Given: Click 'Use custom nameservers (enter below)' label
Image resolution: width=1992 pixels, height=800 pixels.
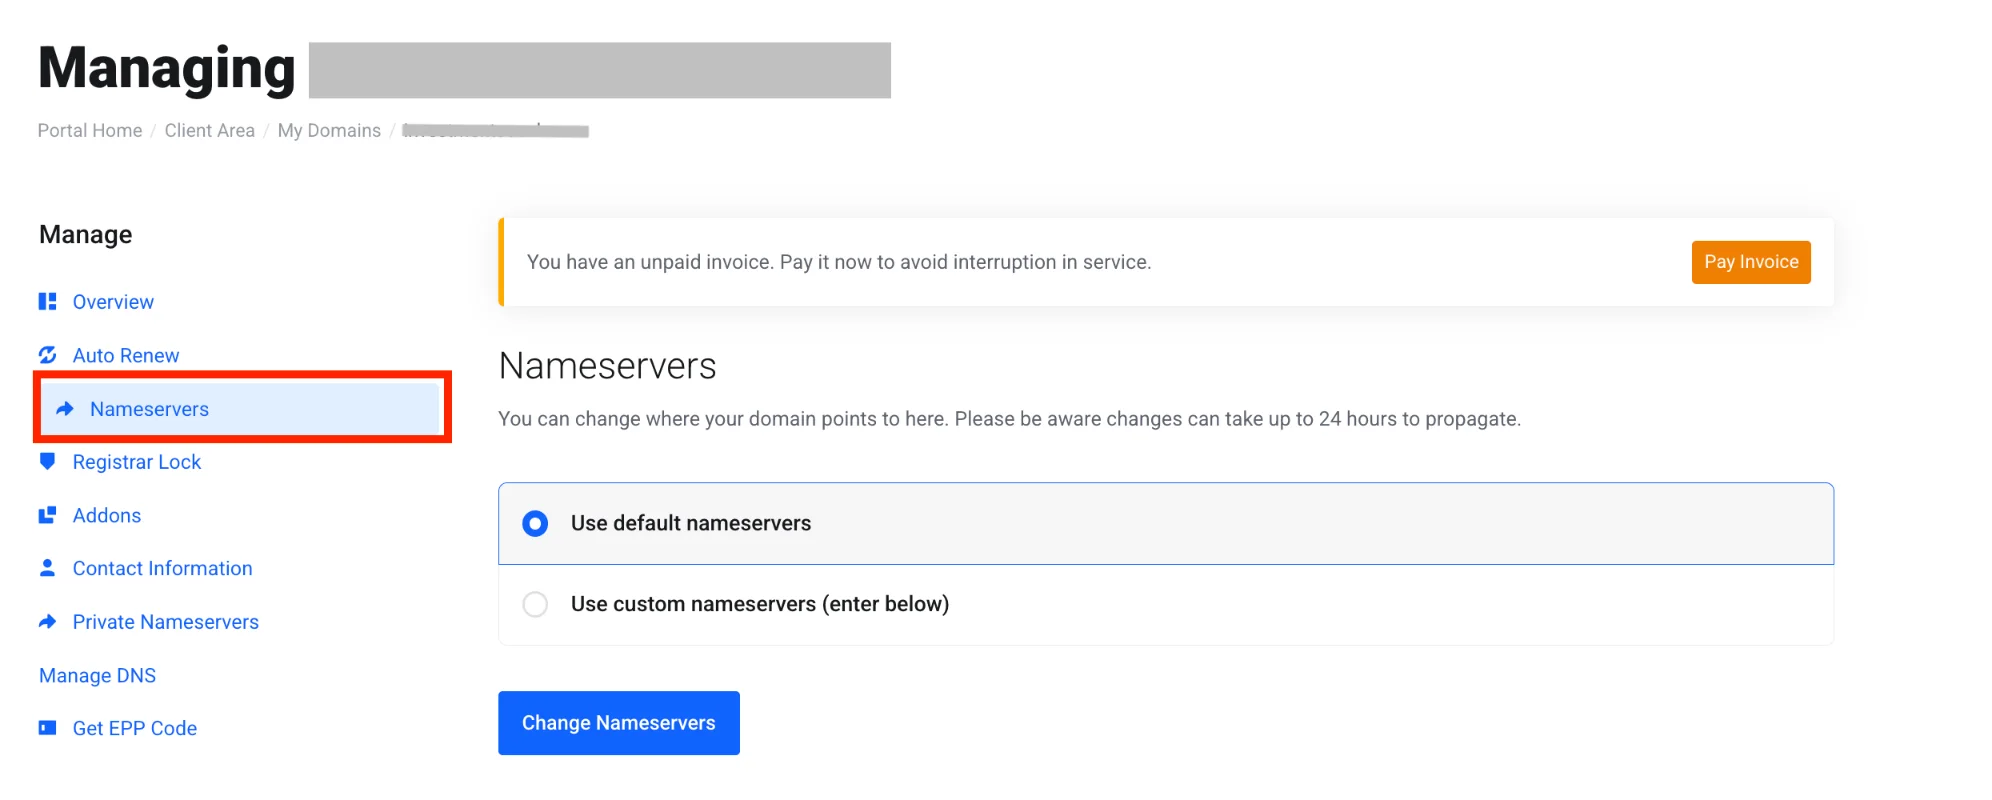Looking at the screenshot, I should point(760,604).
